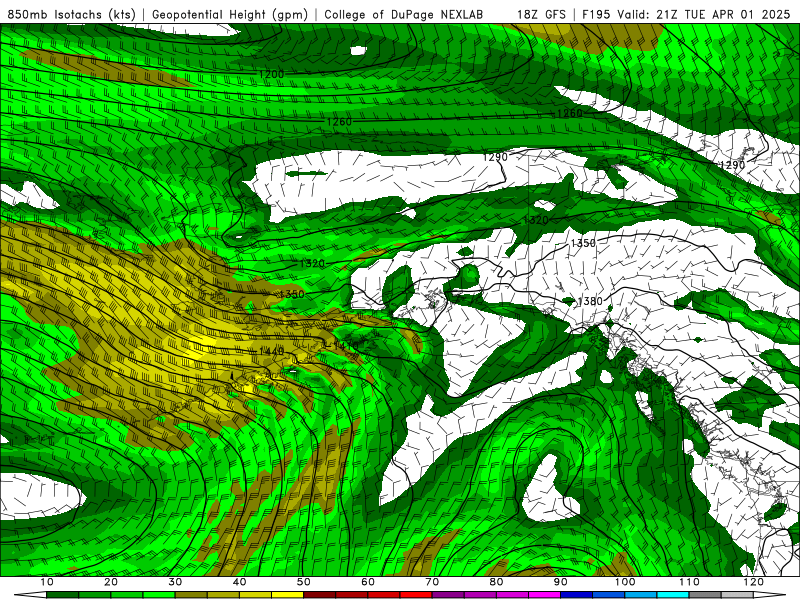This screenshot has height=600, width=800.
Task: Click the darkest green swatch in the colorbar
Action: tap(62, 595)
